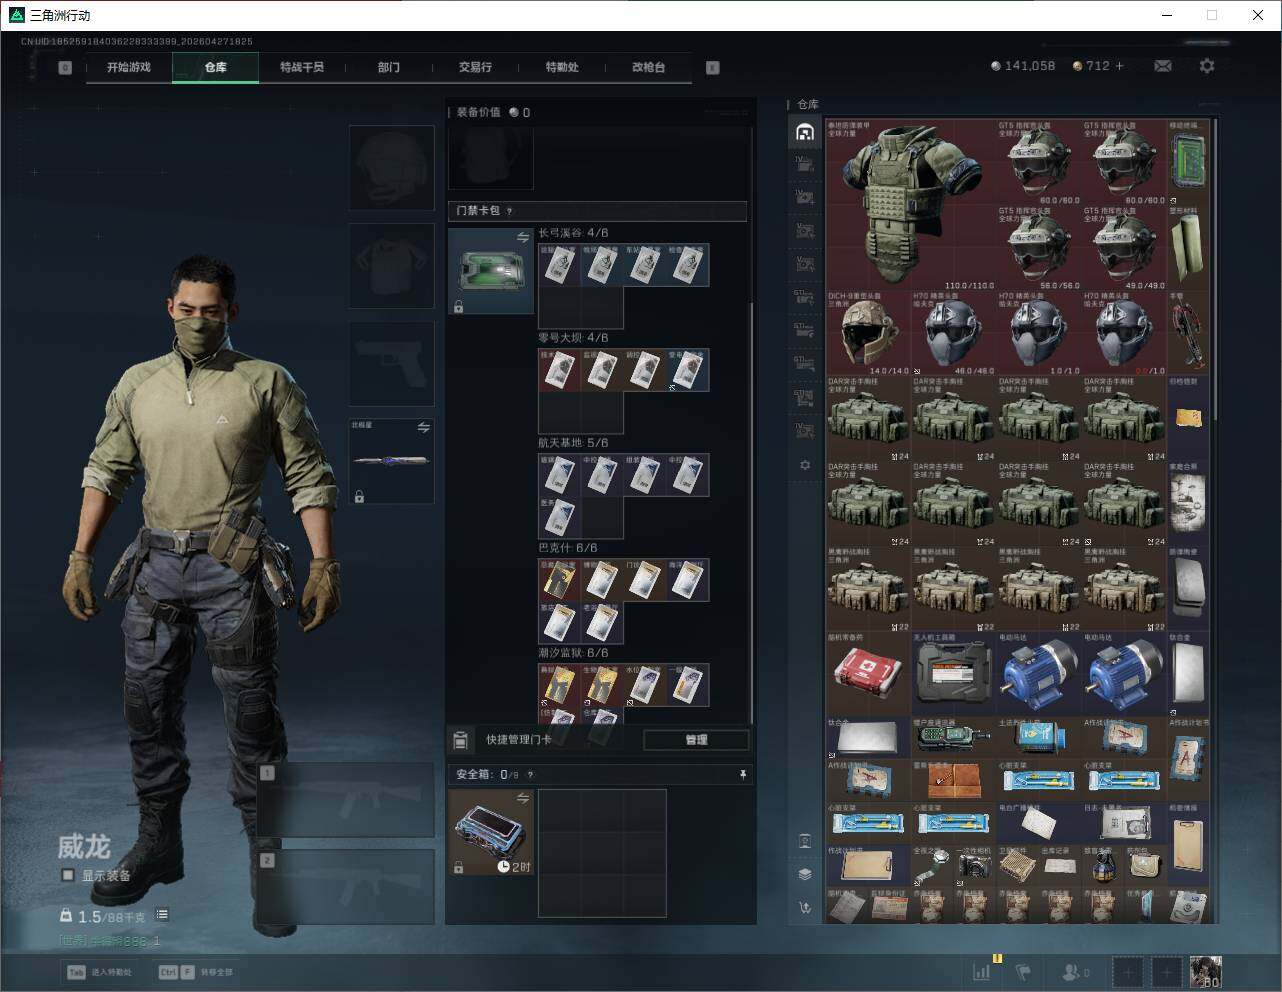Click primary weapon slot 2
This screenshot has height=992, width=1282.
point(346,887)
